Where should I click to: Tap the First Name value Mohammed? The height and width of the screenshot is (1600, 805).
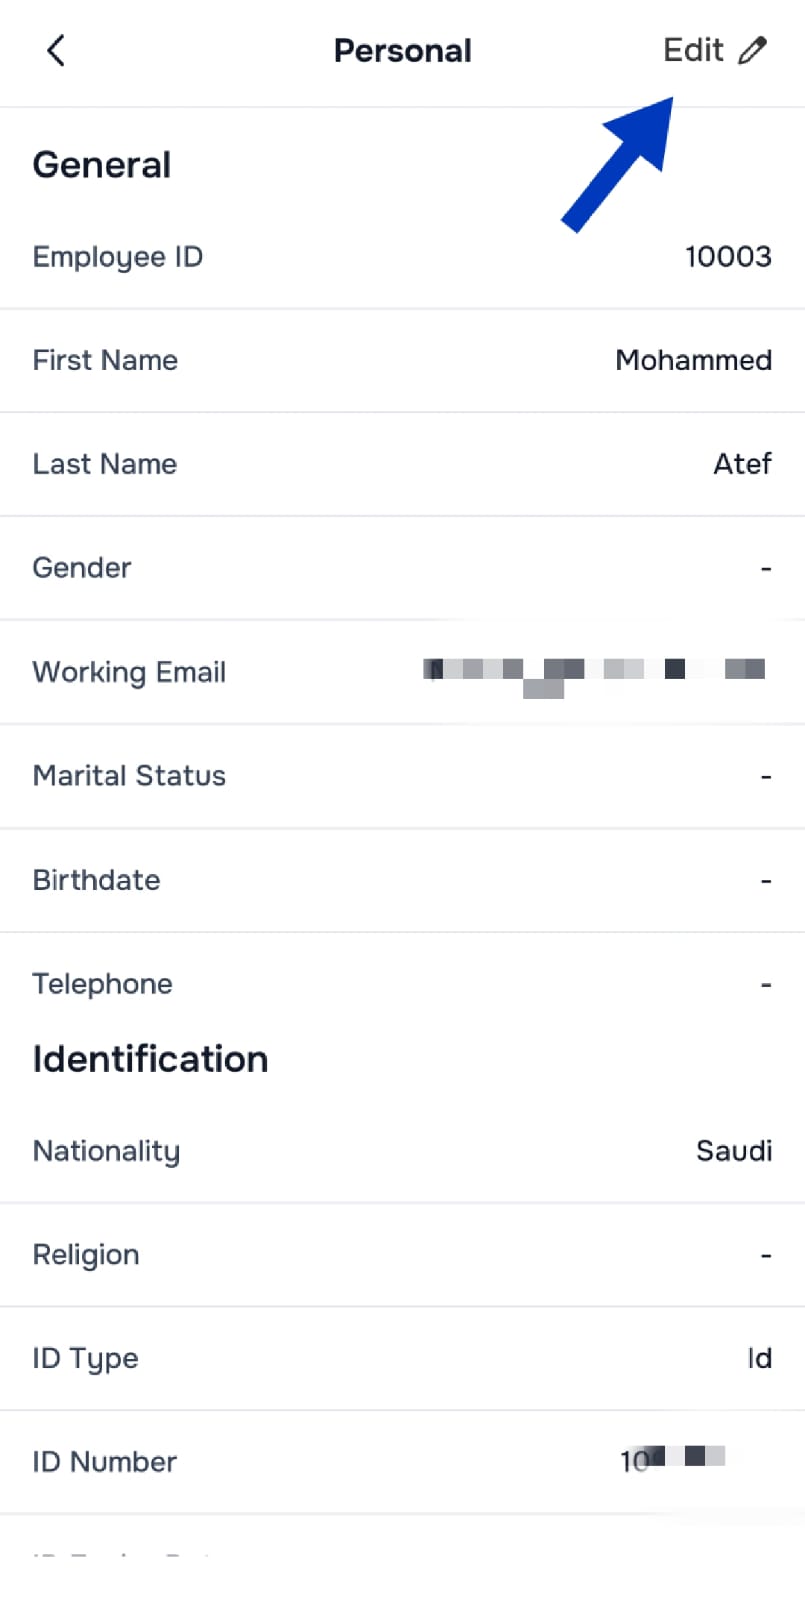(x=693, y=360)
